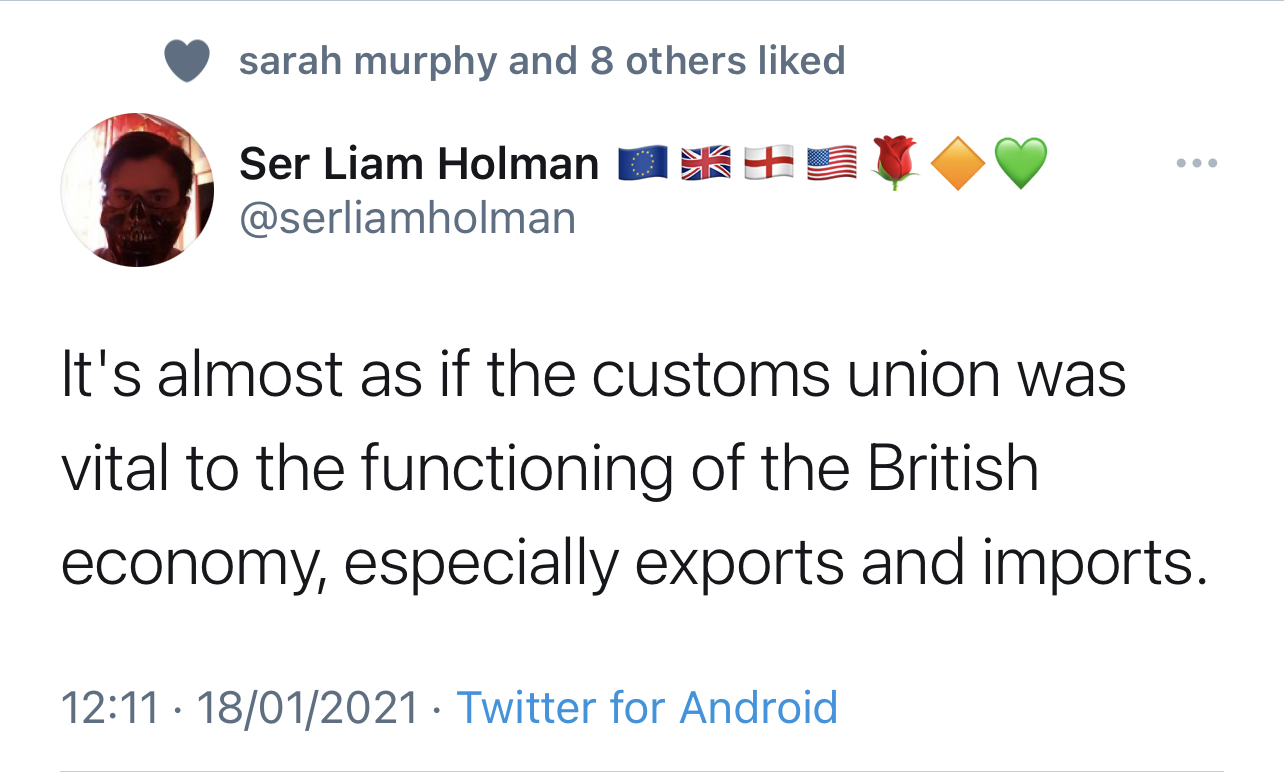Open the Twitter for Android source link
1284x774 pixels.
647,708
